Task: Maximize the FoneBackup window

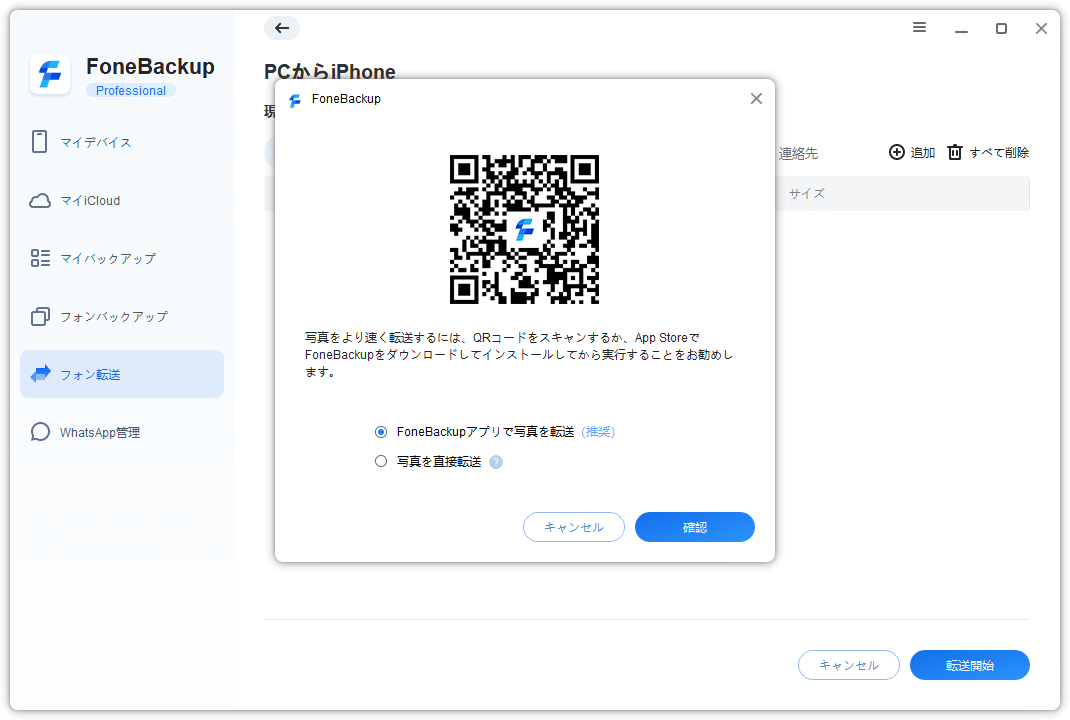Action: (x=1001, y=29)
